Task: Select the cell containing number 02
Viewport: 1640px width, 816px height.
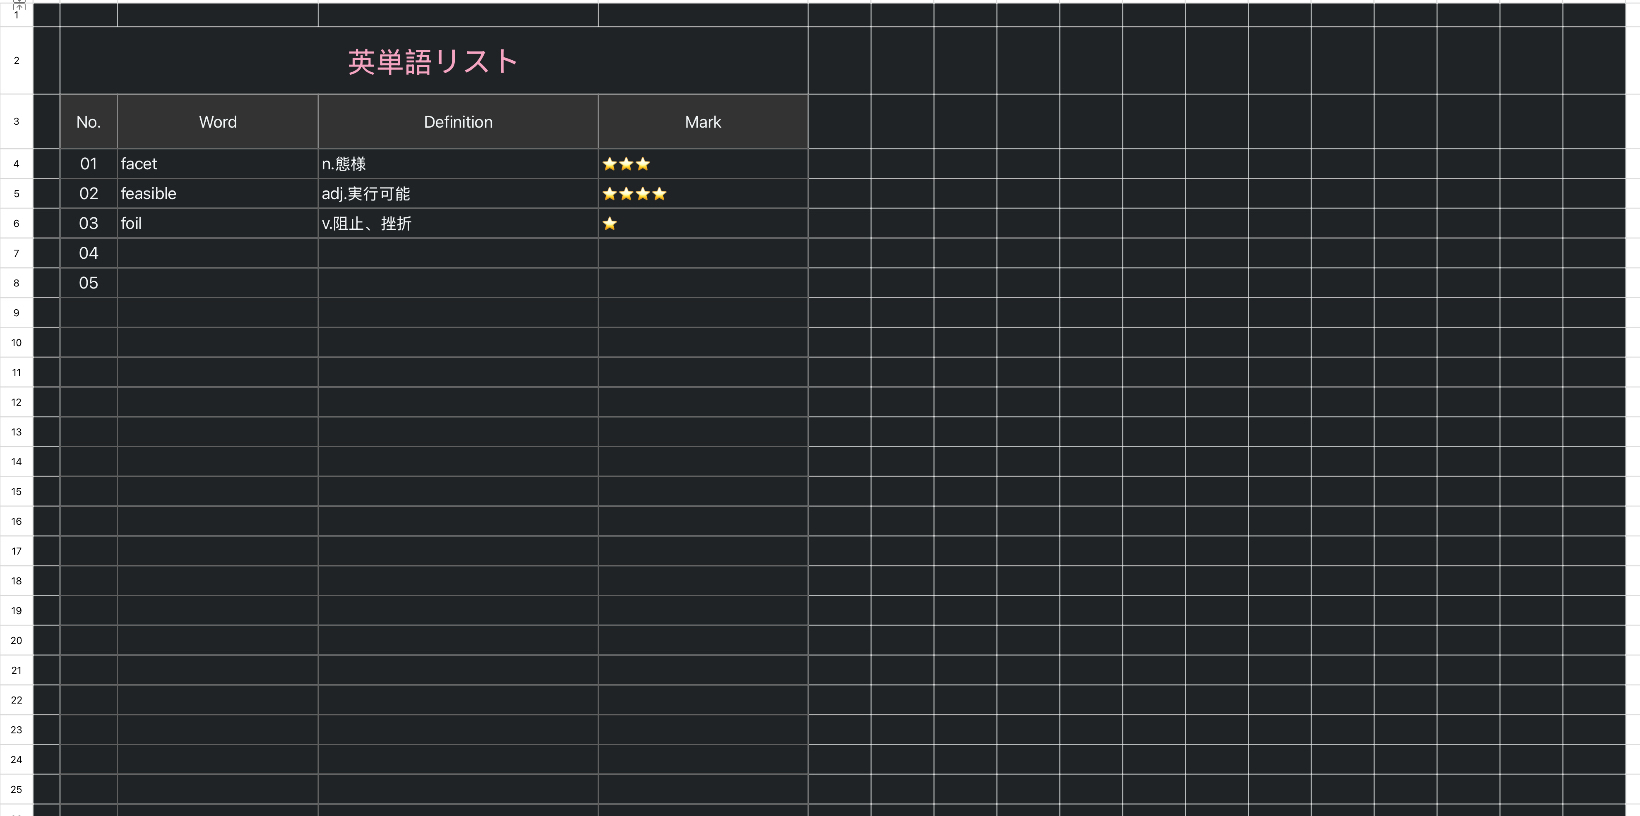Action: (x=89, y=194)
